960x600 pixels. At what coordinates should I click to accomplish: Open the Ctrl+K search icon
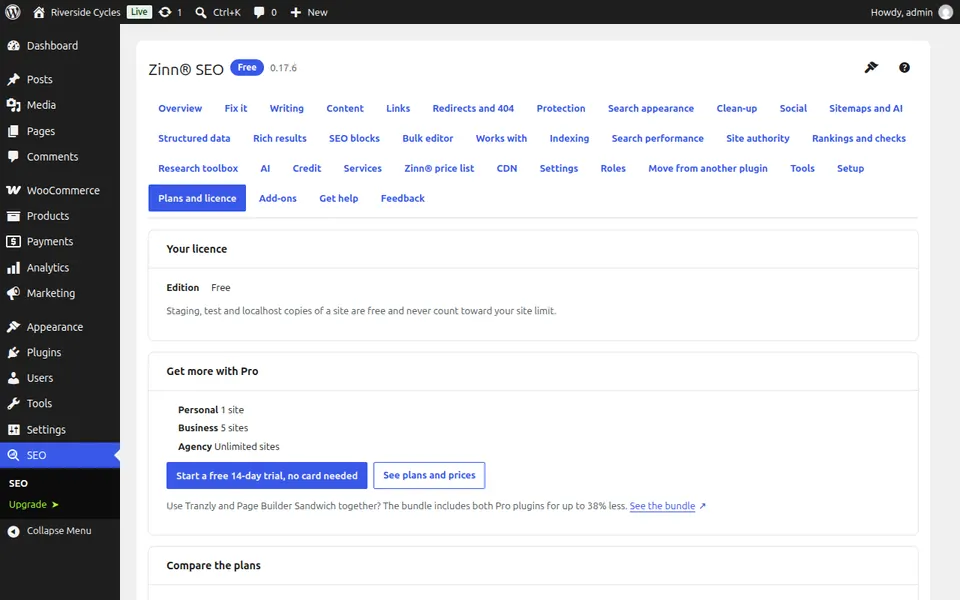tap(201, 12)
